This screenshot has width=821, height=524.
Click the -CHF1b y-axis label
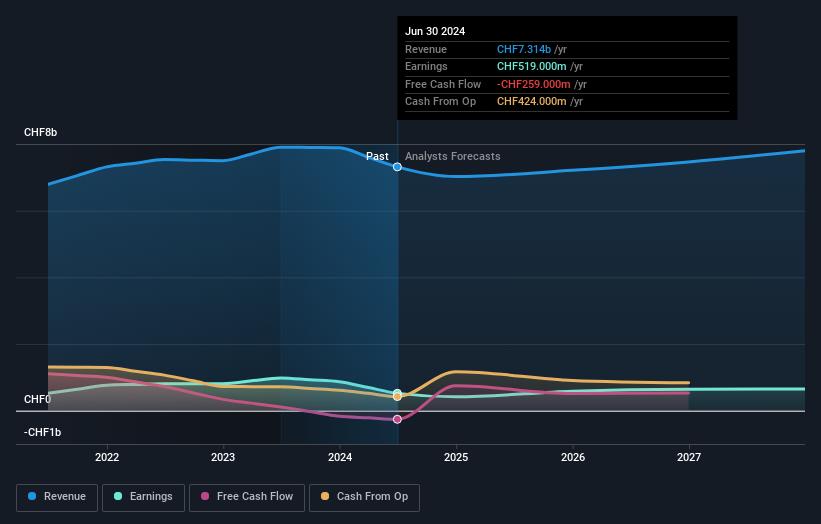point(42,432)
